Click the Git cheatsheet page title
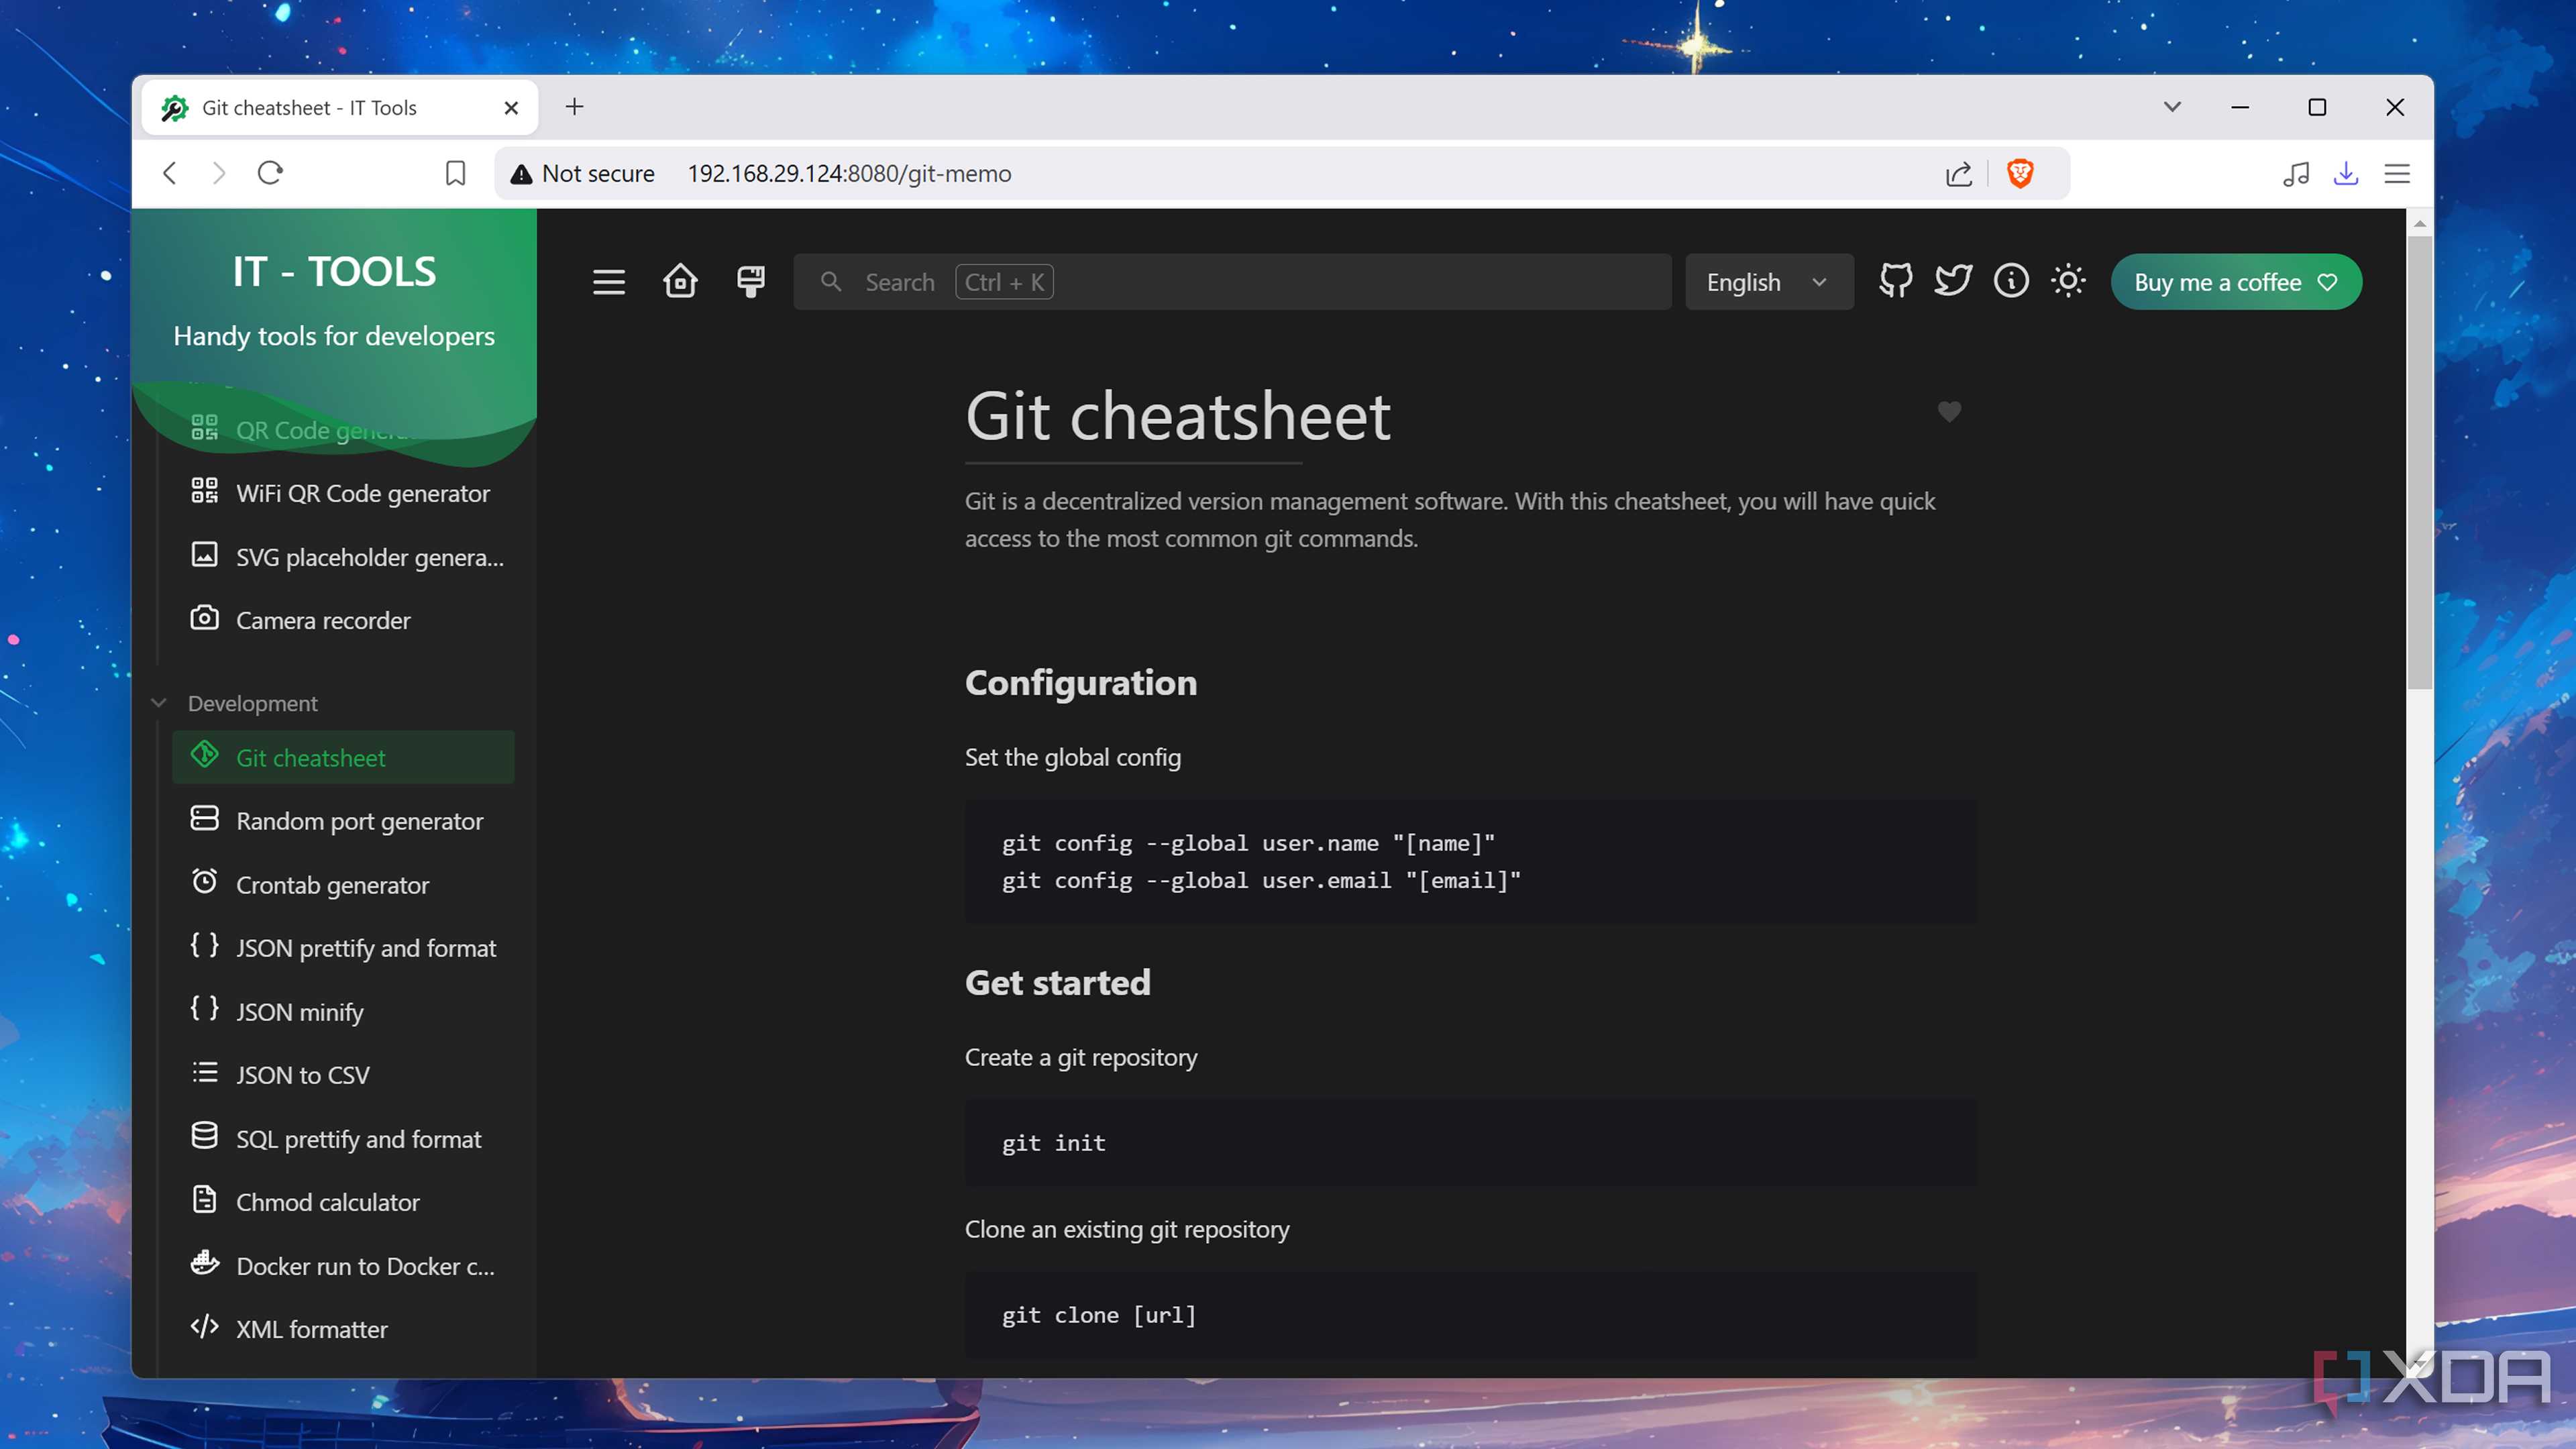The width and height of the screenshot is (2576, 1449). (1178, 415)
